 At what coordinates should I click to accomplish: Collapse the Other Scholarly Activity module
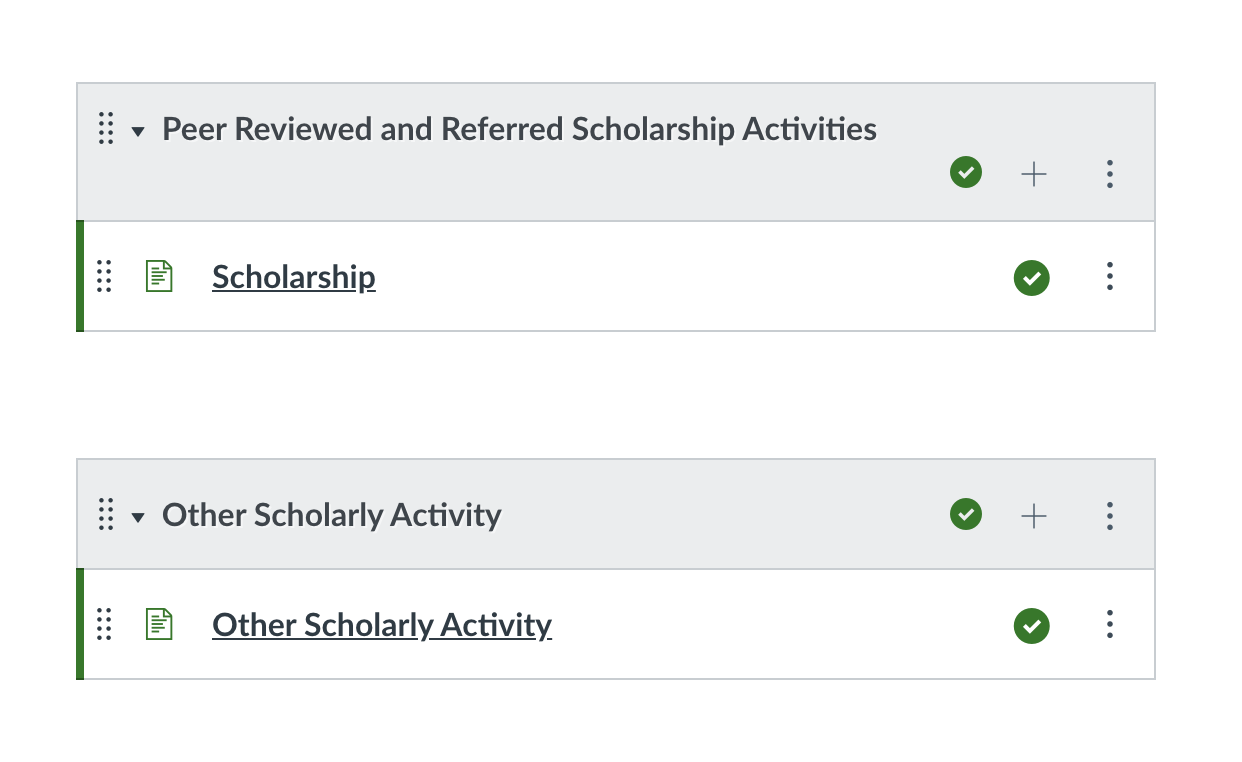coord(138,517)
